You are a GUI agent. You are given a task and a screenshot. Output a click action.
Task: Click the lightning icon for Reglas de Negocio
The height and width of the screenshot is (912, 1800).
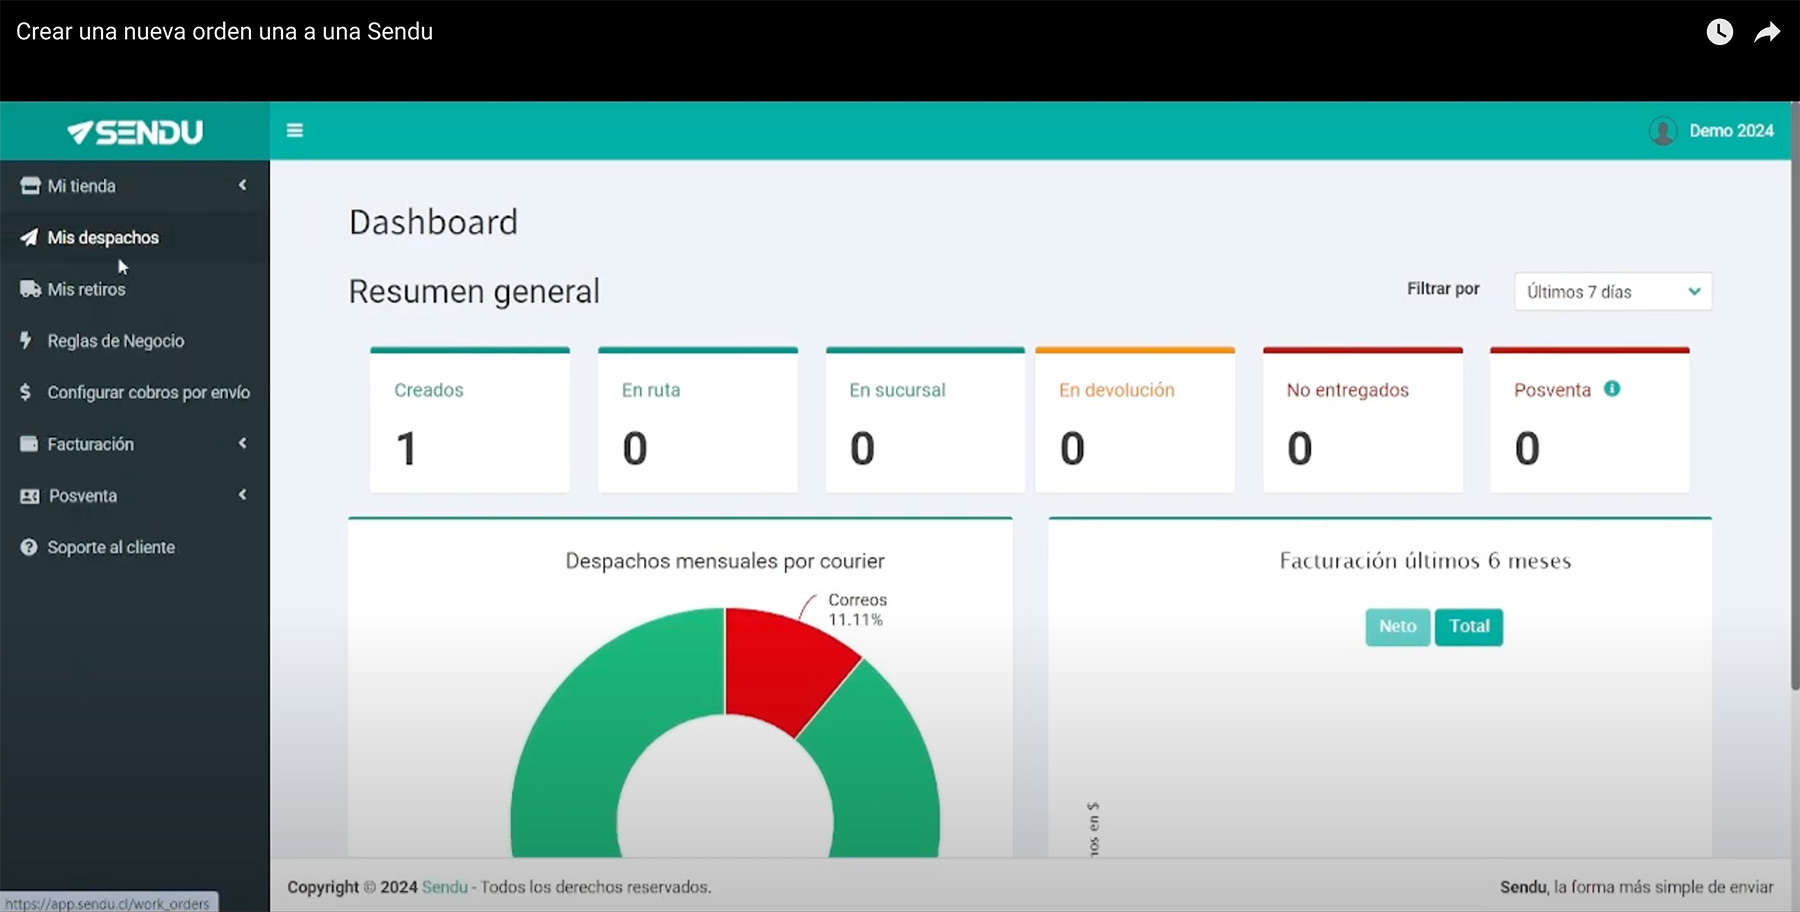click(27, 340)
